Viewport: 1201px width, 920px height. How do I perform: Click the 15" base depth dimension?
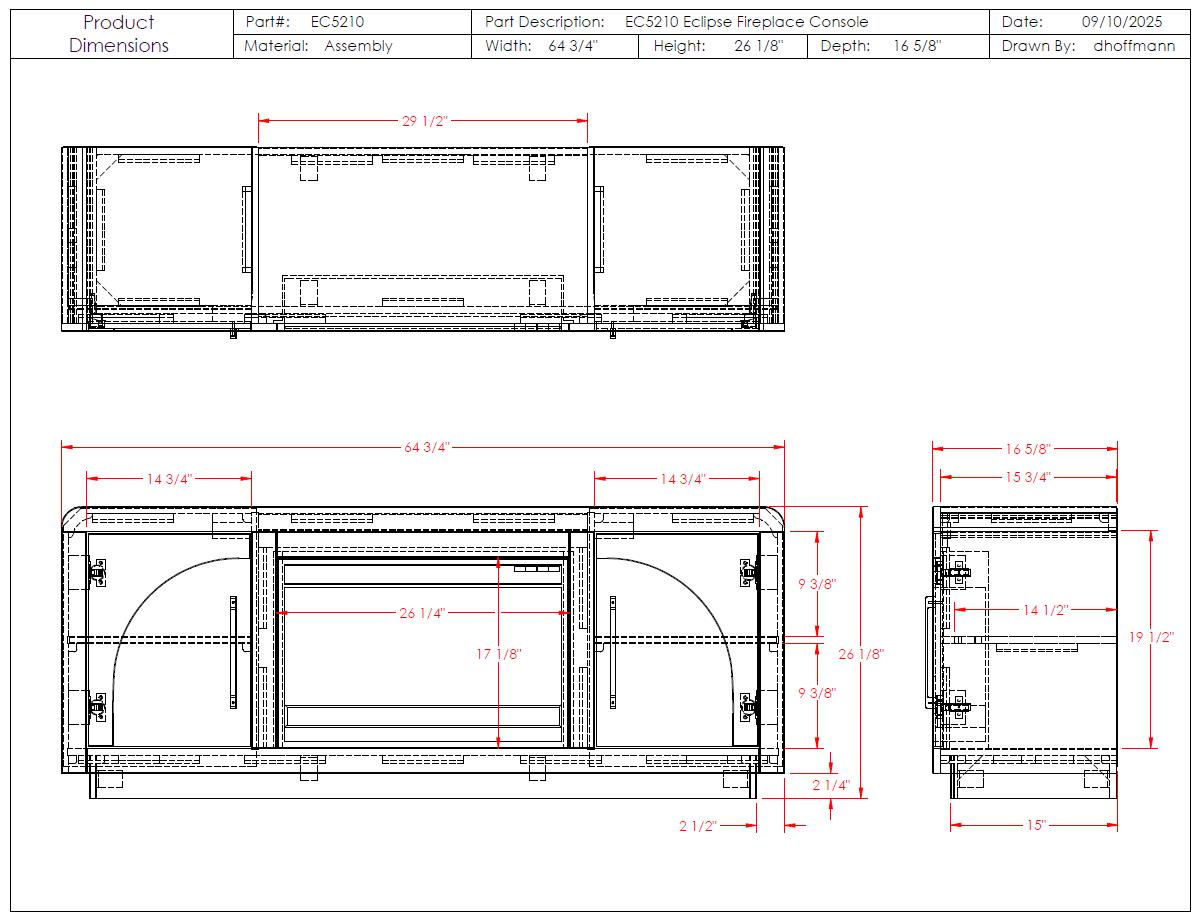point(1035,825)
